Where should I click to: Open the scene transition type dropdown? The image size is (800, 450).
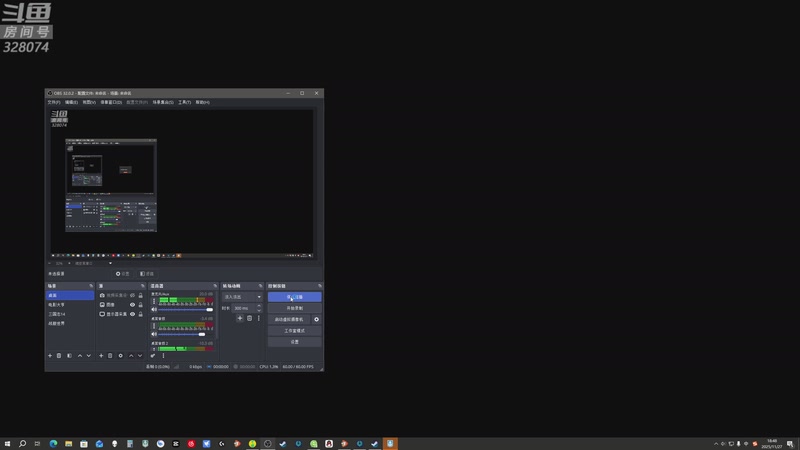[242, 297]
